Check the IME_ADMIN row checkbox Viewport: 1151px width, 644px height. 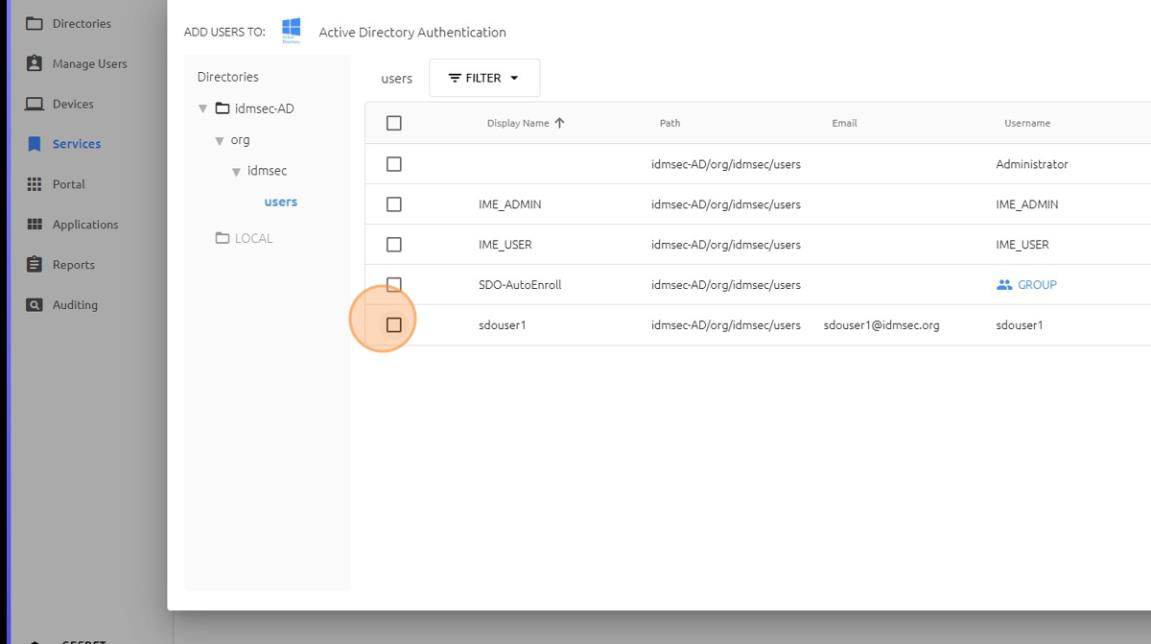tap(394, 204)
